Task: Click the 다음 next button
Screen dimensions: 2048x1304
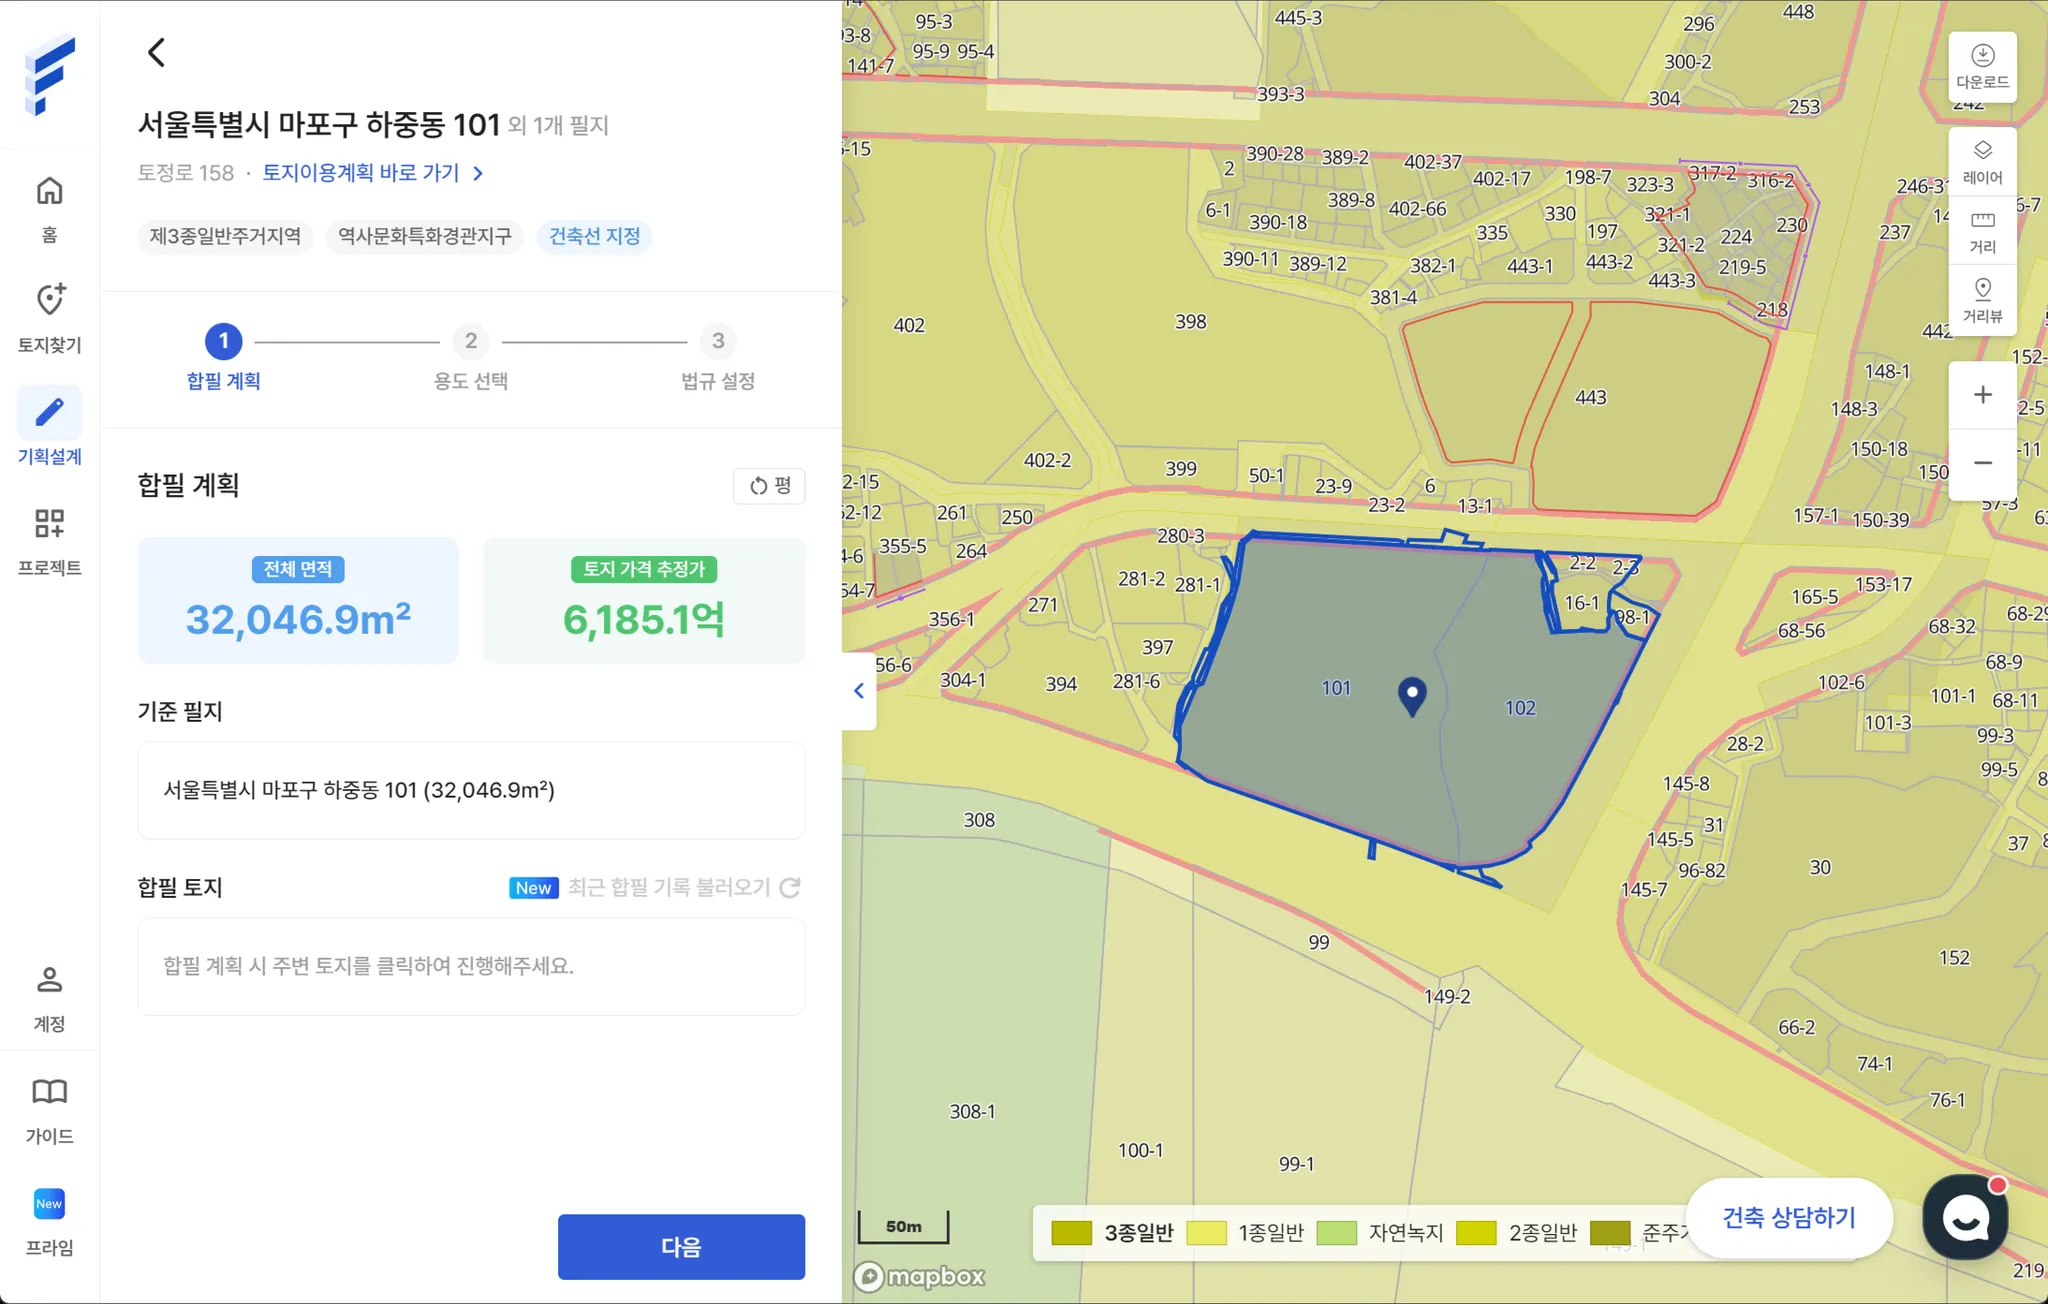Action: coord(681,1246)
